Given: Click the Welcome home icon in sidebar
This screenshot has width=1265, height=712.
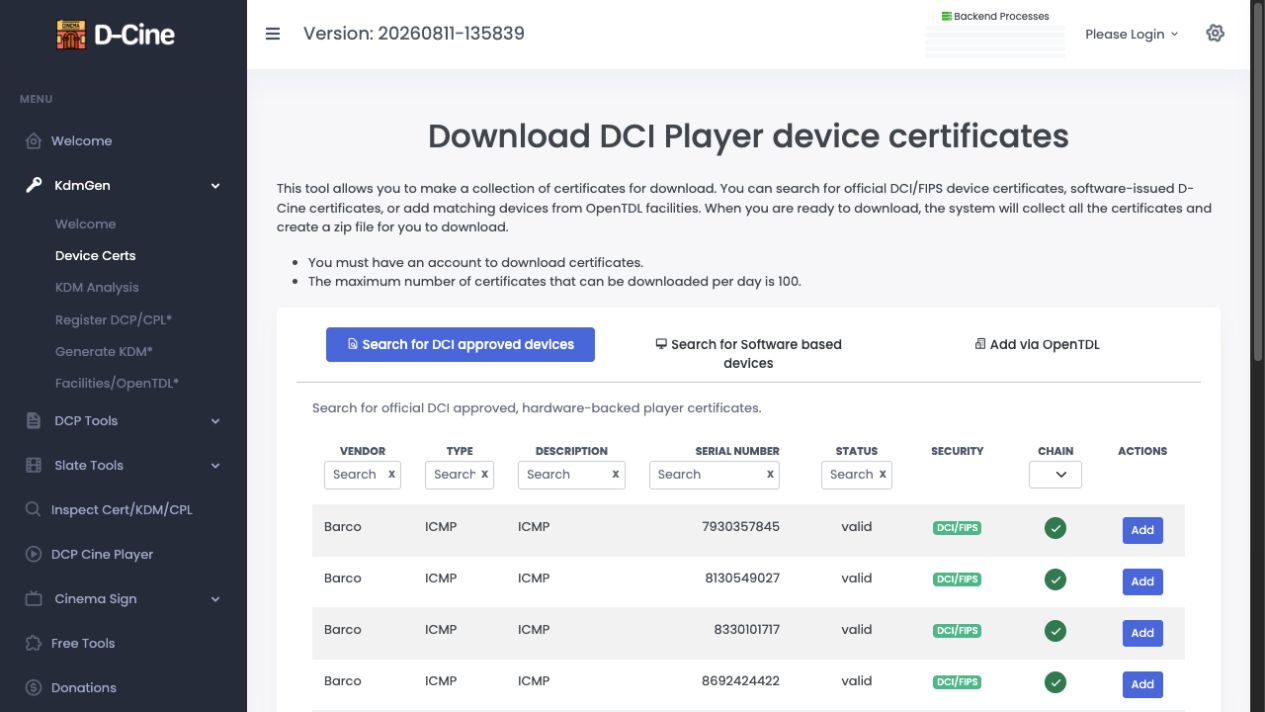Looking at the screenshot, I should point(33,141).
